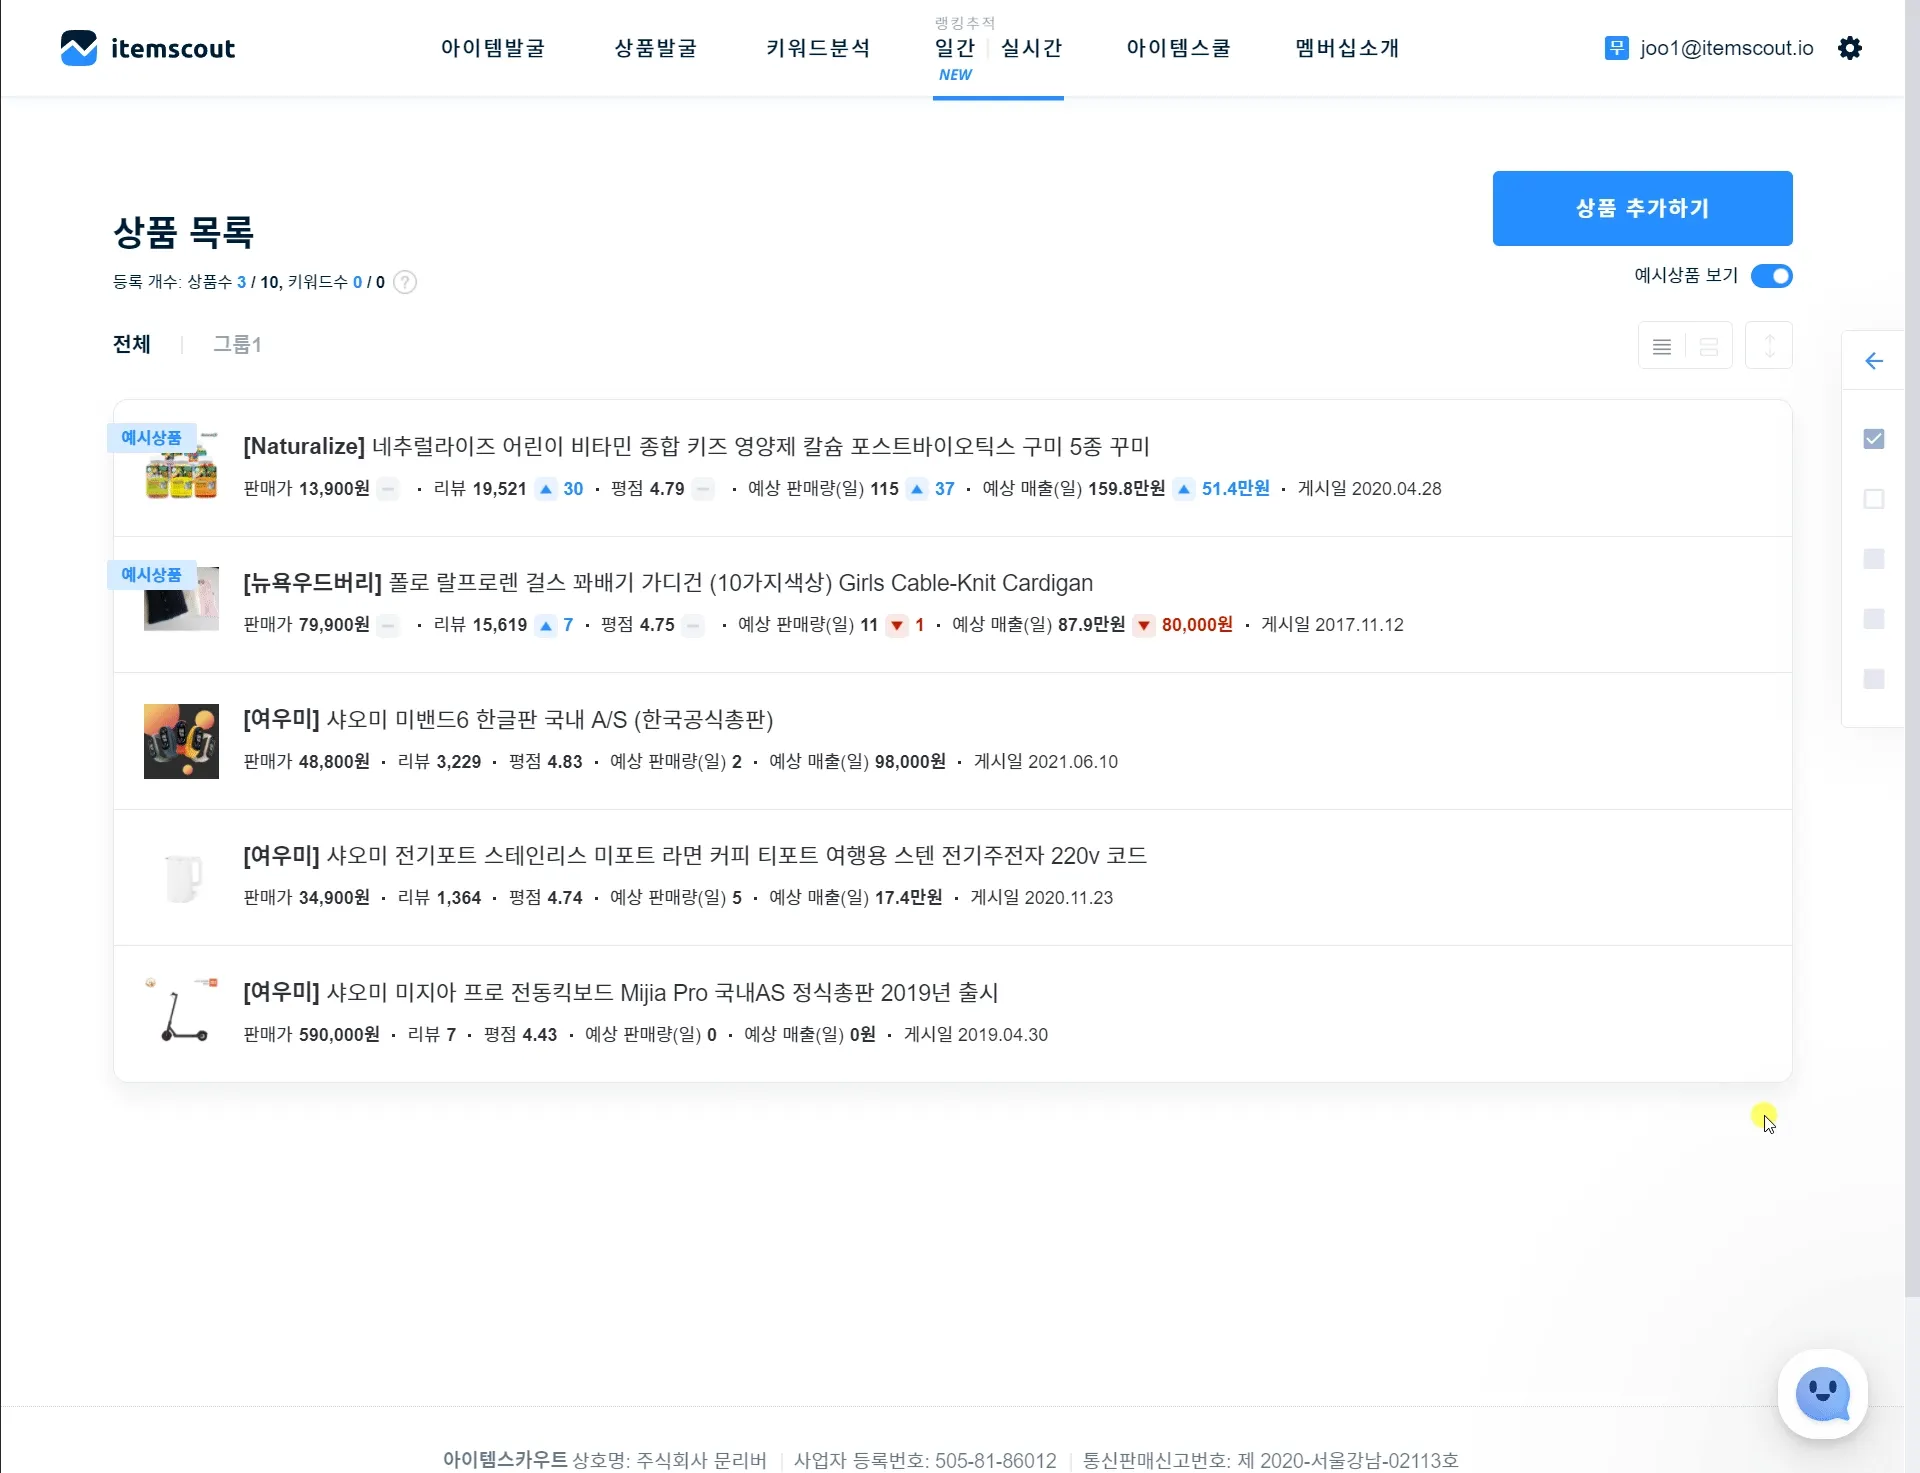The image size is (1920, 1473).
Task: Open the settings gear icon
Action: [x=1850, y=48]
